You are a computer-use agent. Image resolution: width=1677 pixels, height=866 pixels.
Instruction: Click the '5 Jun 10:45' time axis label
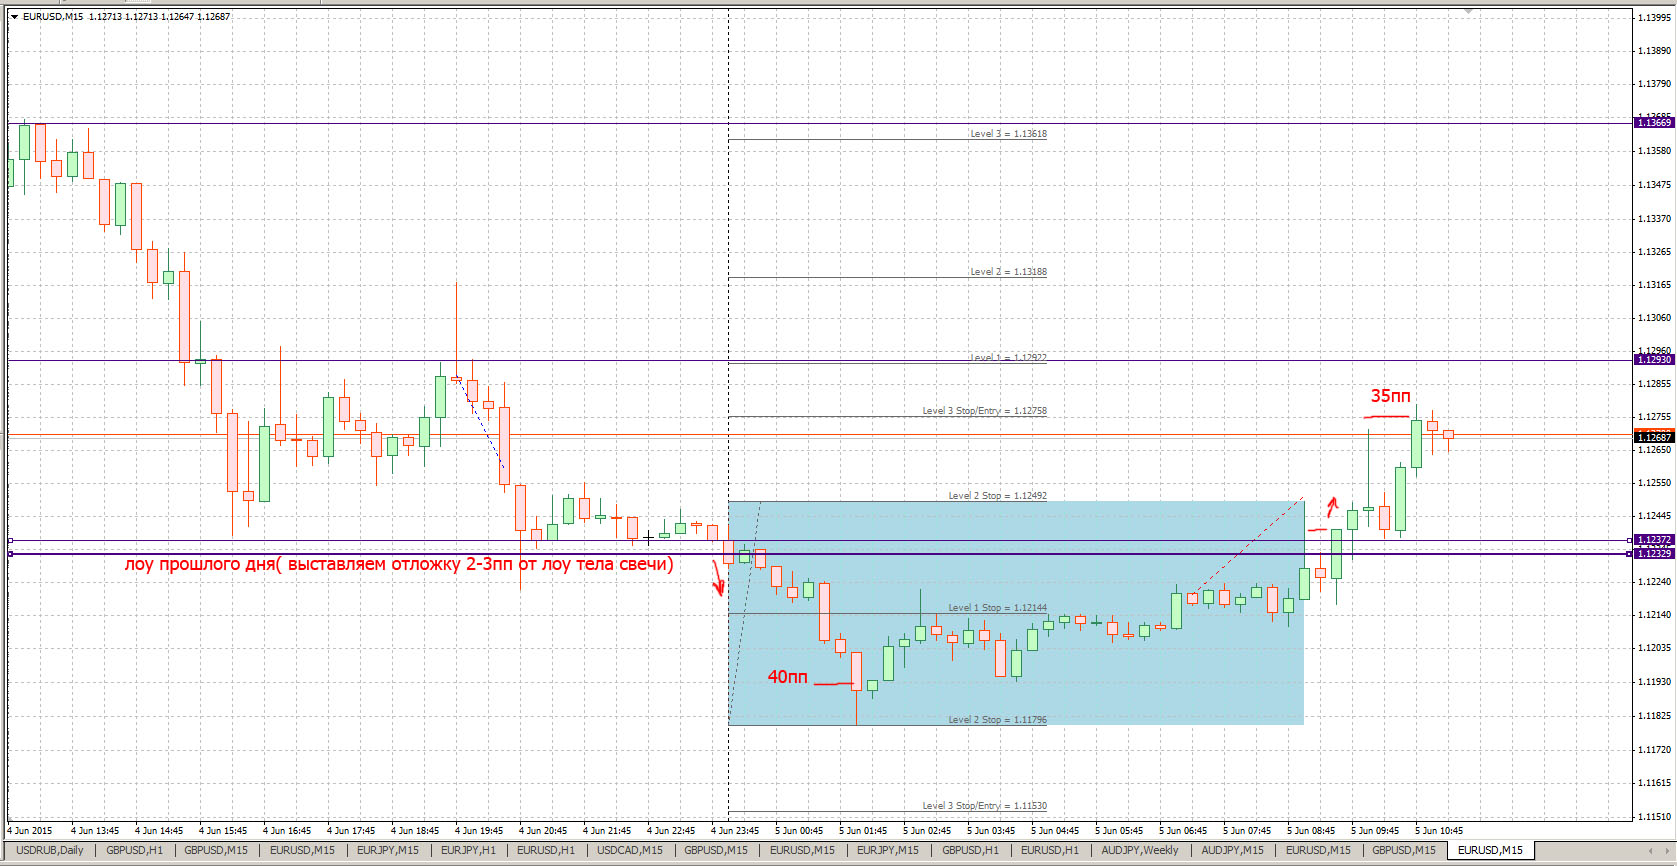1439,830
